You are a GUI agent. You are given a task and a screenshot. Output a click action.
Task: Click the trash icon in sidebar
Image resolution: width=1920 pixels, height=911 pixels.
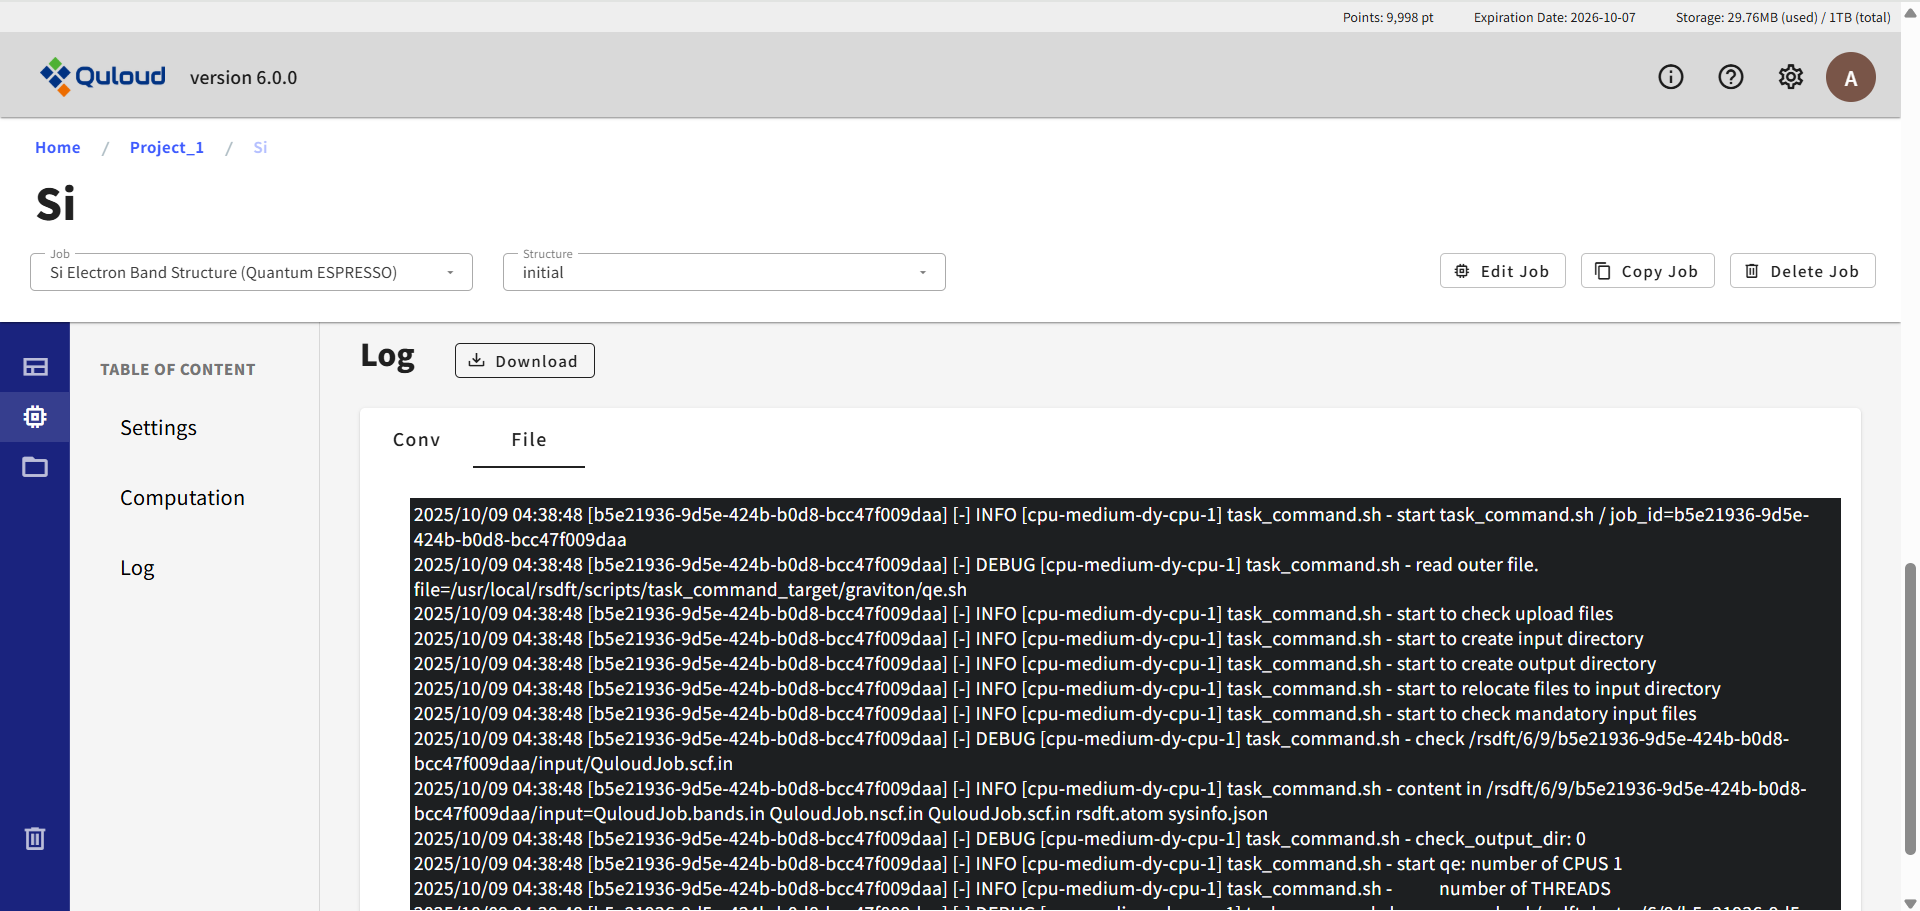35,838
